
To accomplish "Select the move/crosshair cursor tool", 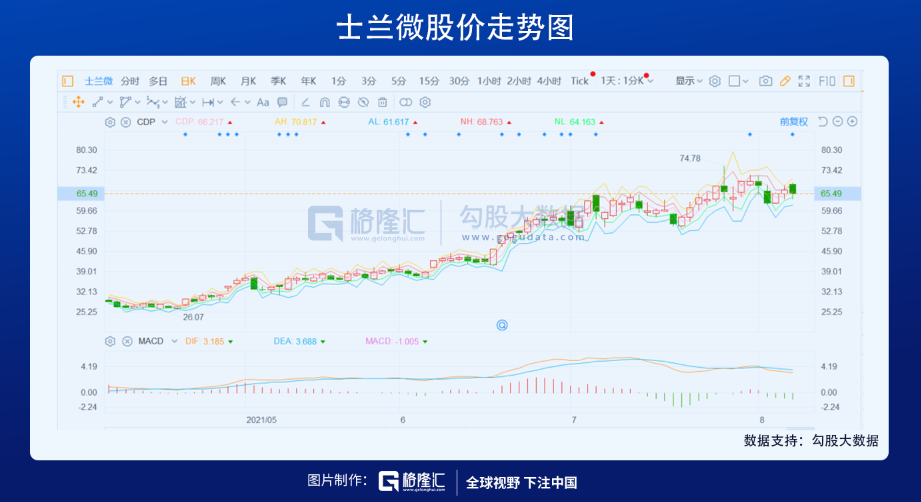I will point(78,102).
